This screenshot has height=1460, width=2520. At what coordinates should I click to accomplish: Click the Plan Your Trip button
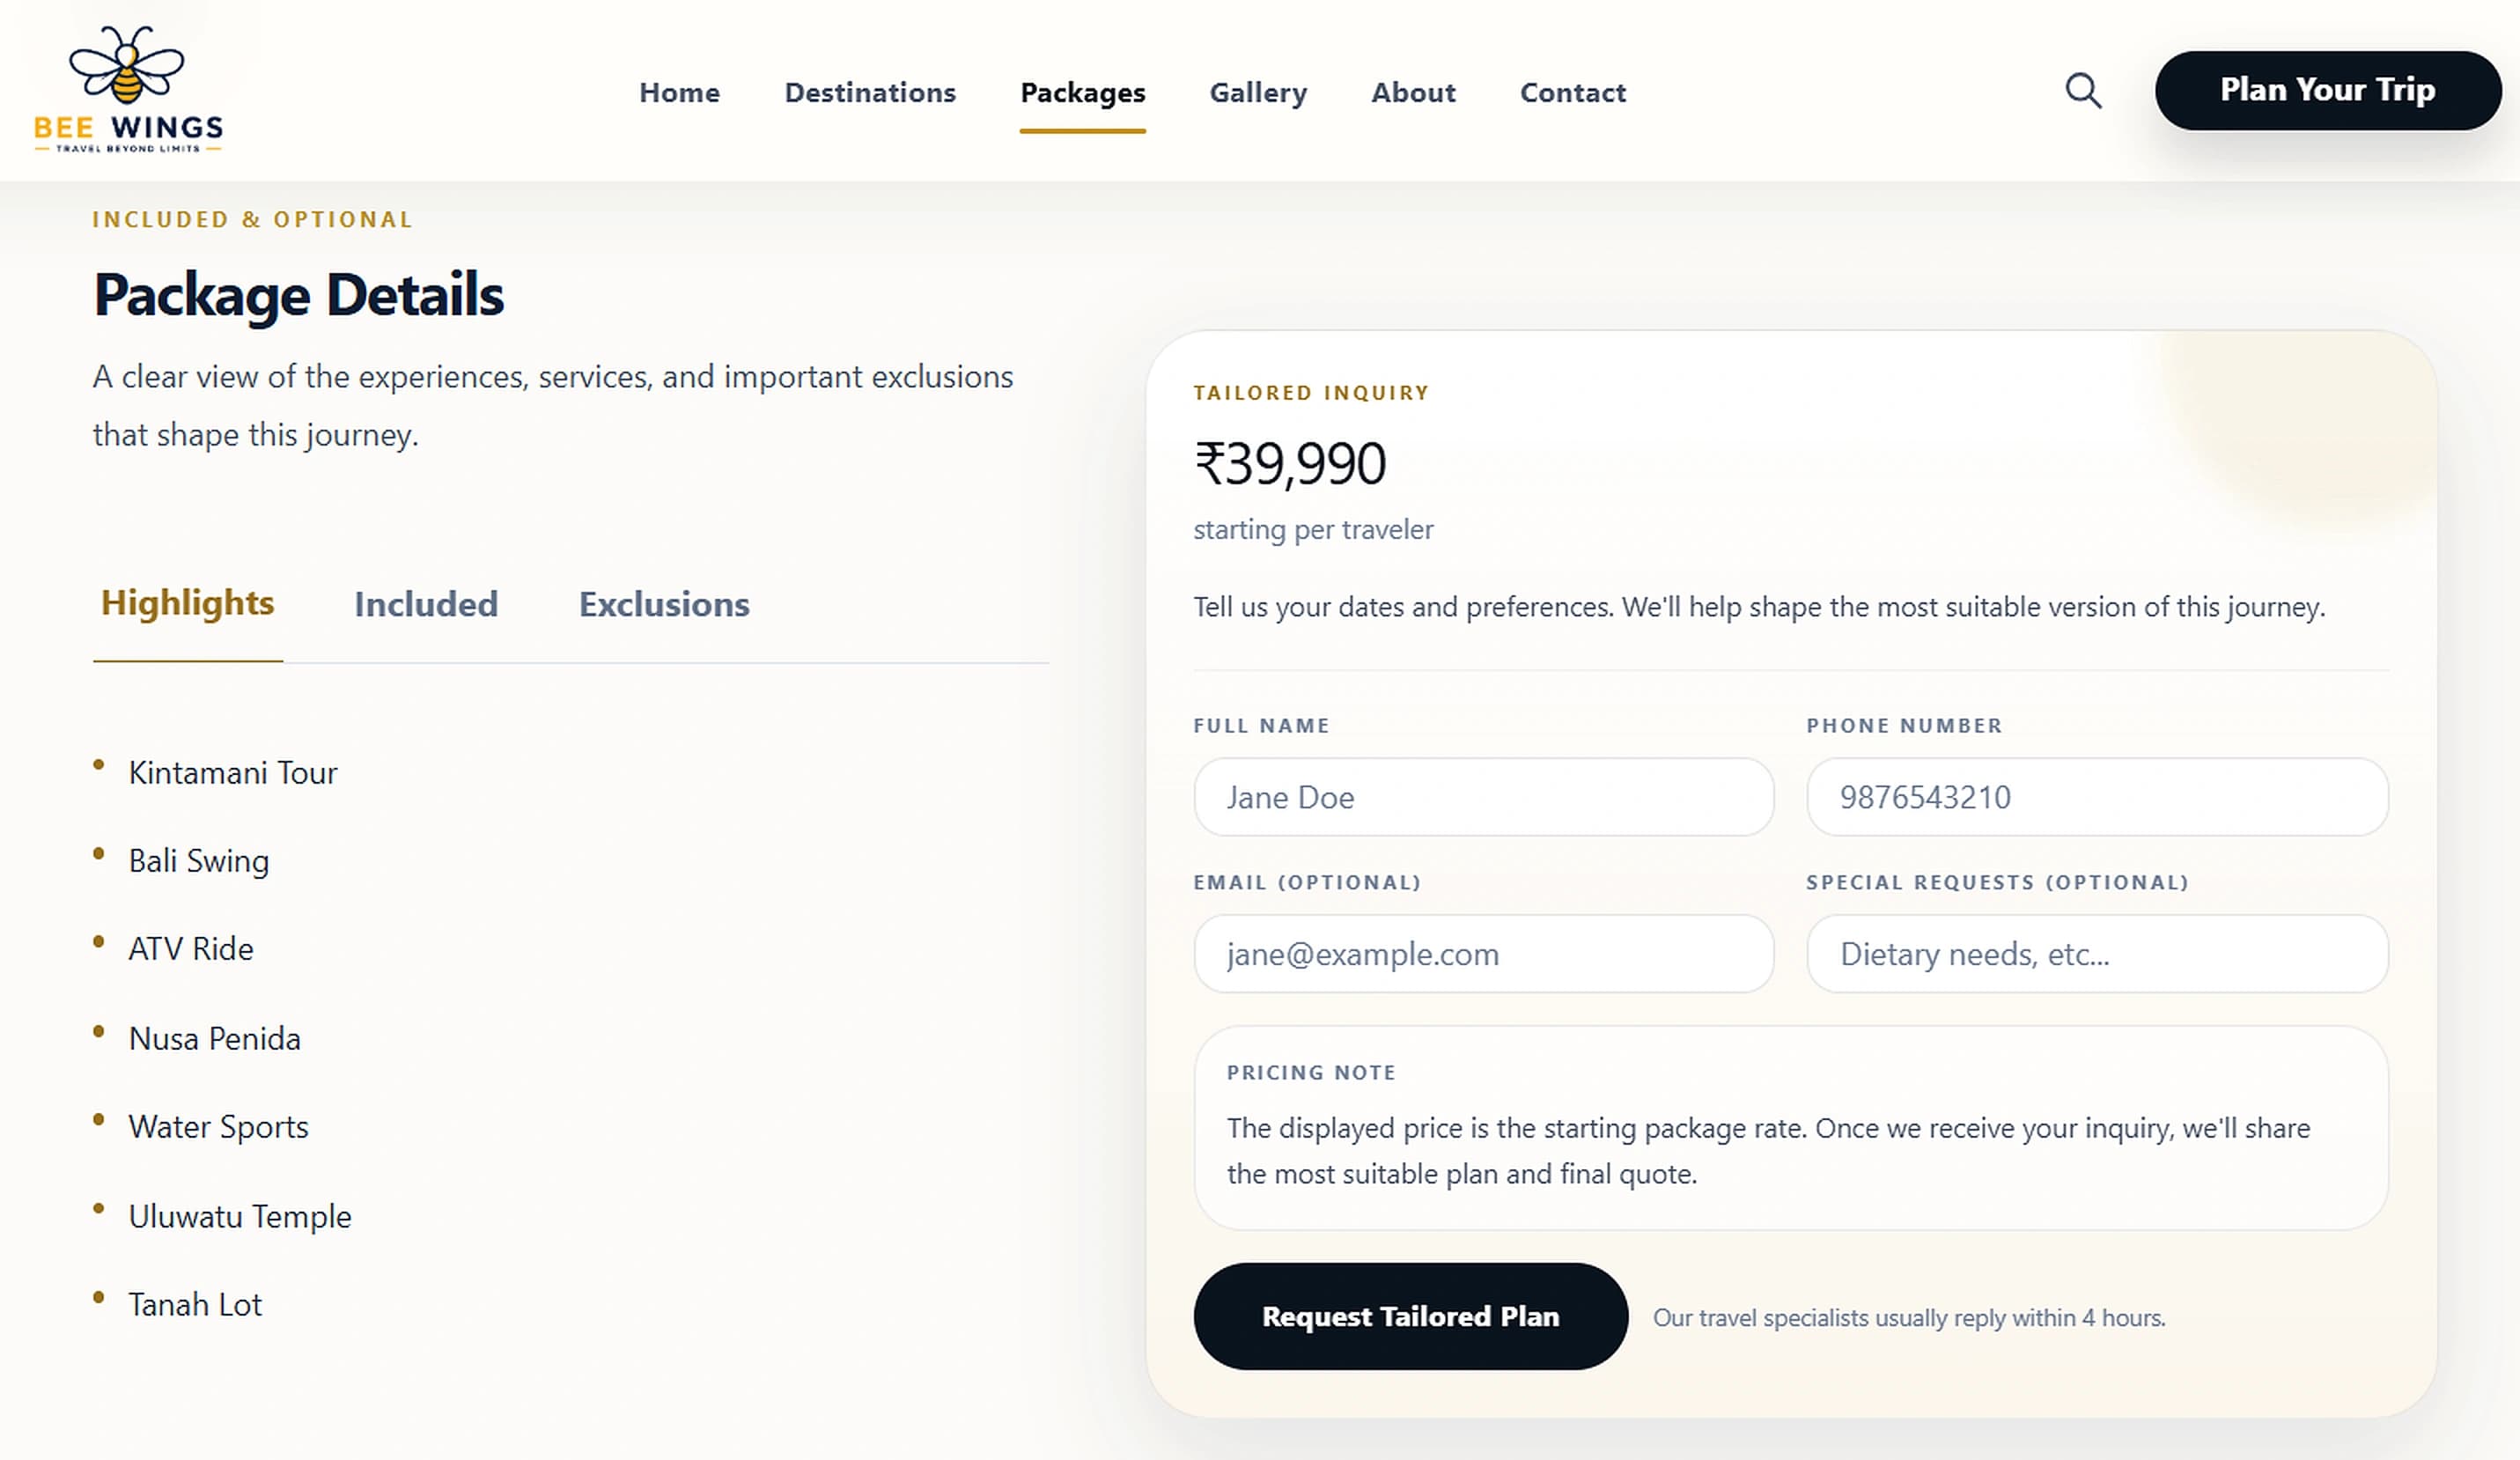pyautogui.click(x=2328, y=90)
